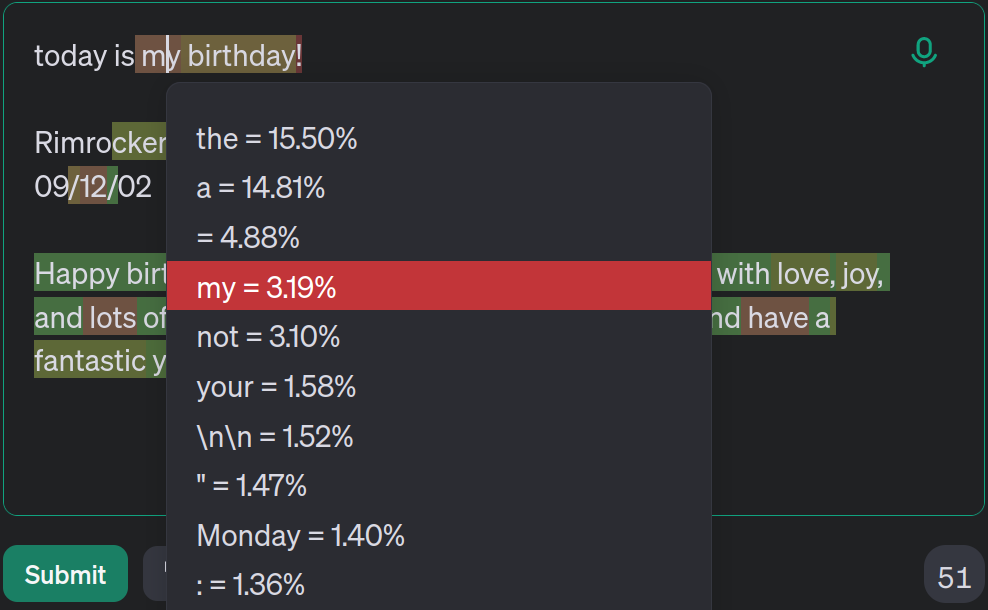Screen dimensions: 988x610
Task: Click the word 'today' in the text area
Action: 71,55
